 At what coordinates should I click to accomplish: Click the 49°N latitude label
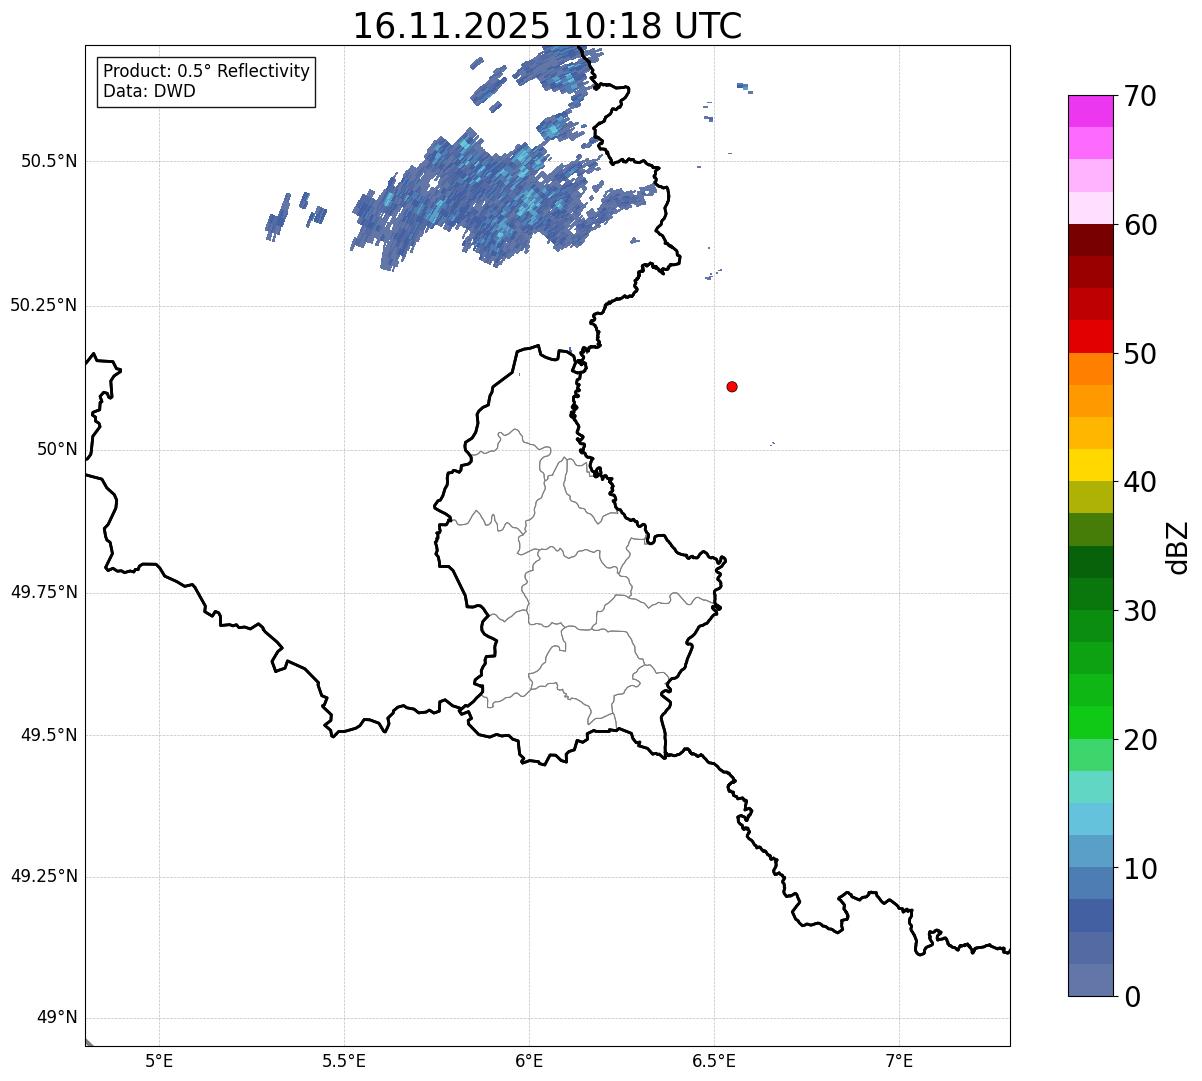coord(57,1018)
